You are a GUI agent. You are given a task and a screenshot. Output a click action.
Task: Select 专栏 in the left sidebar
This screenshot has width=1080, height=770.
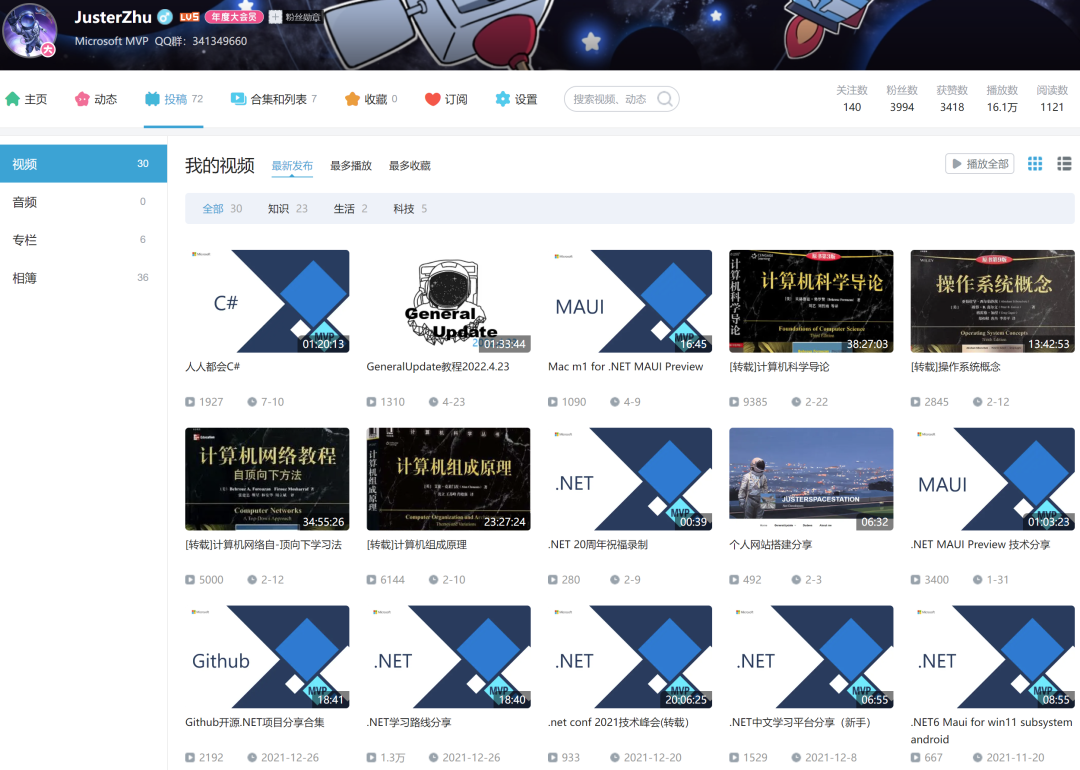point(83,240)
